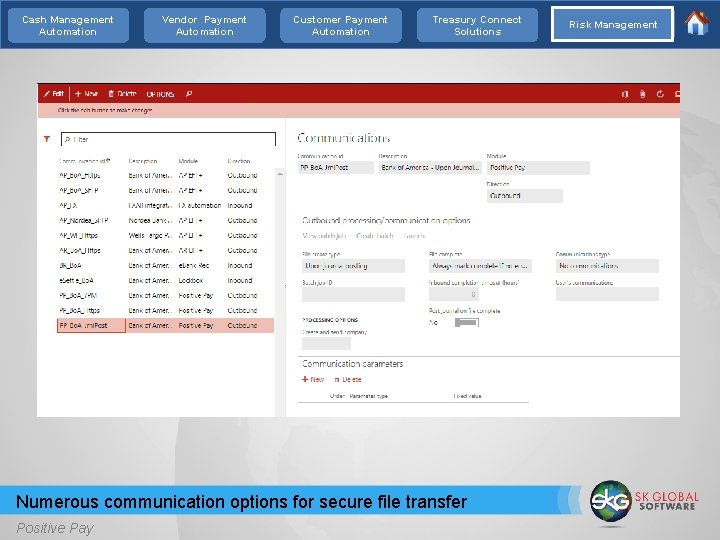Click Delete in the red toolbar
The width and height of the screenshot is (720, 540).
122,94
